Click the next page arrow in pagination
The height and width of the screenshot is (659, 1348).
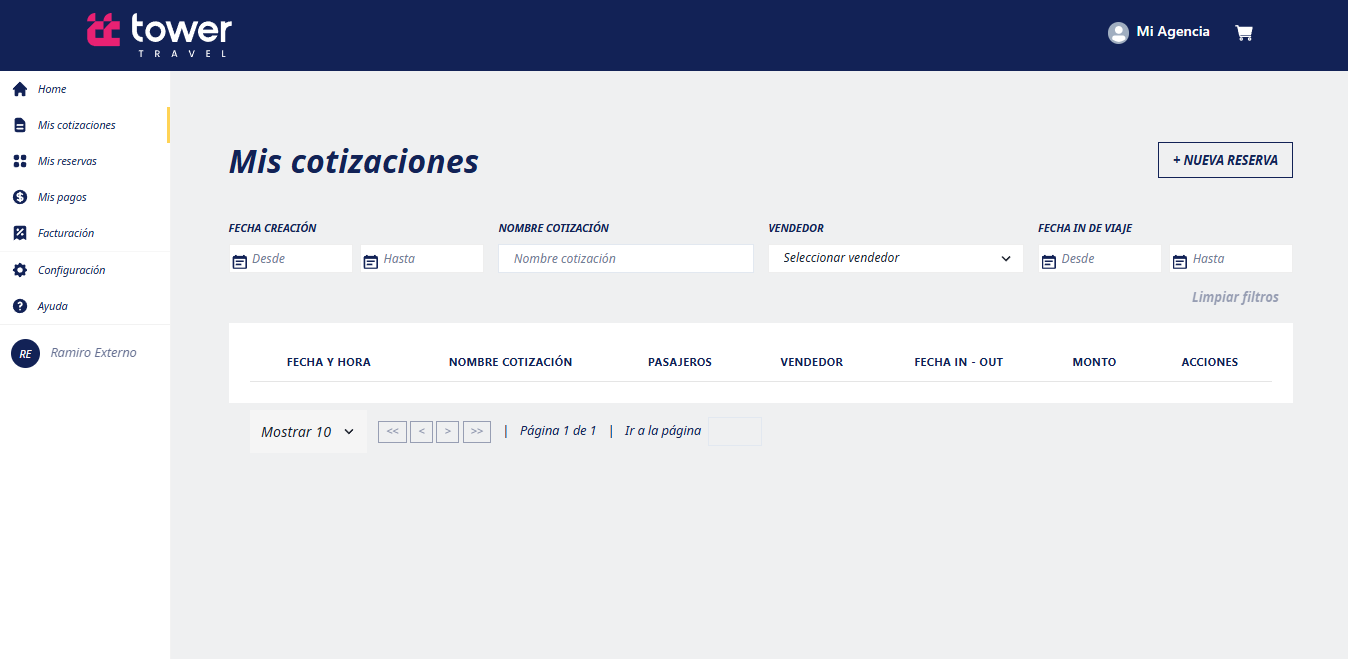pyautogui.click(x=447, y=431)
